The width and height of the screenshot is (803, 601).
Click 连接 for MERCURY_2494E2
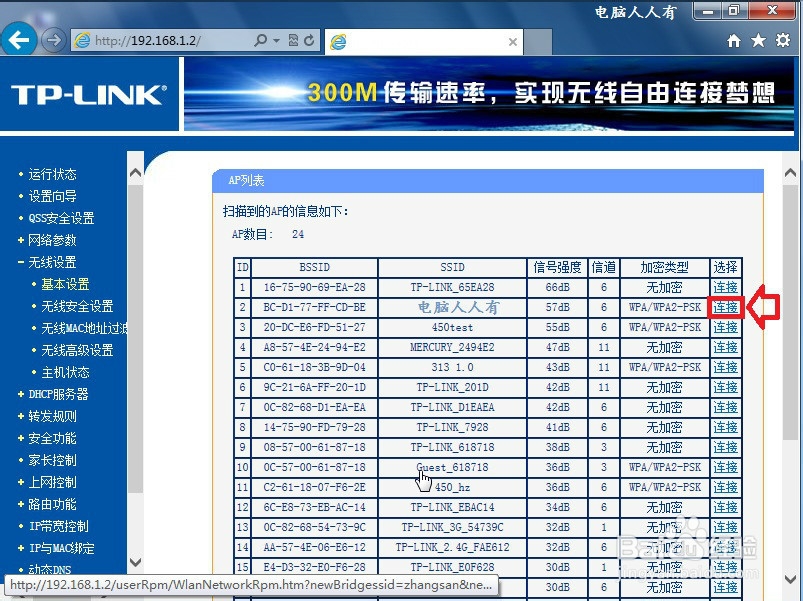coord(725,347)
